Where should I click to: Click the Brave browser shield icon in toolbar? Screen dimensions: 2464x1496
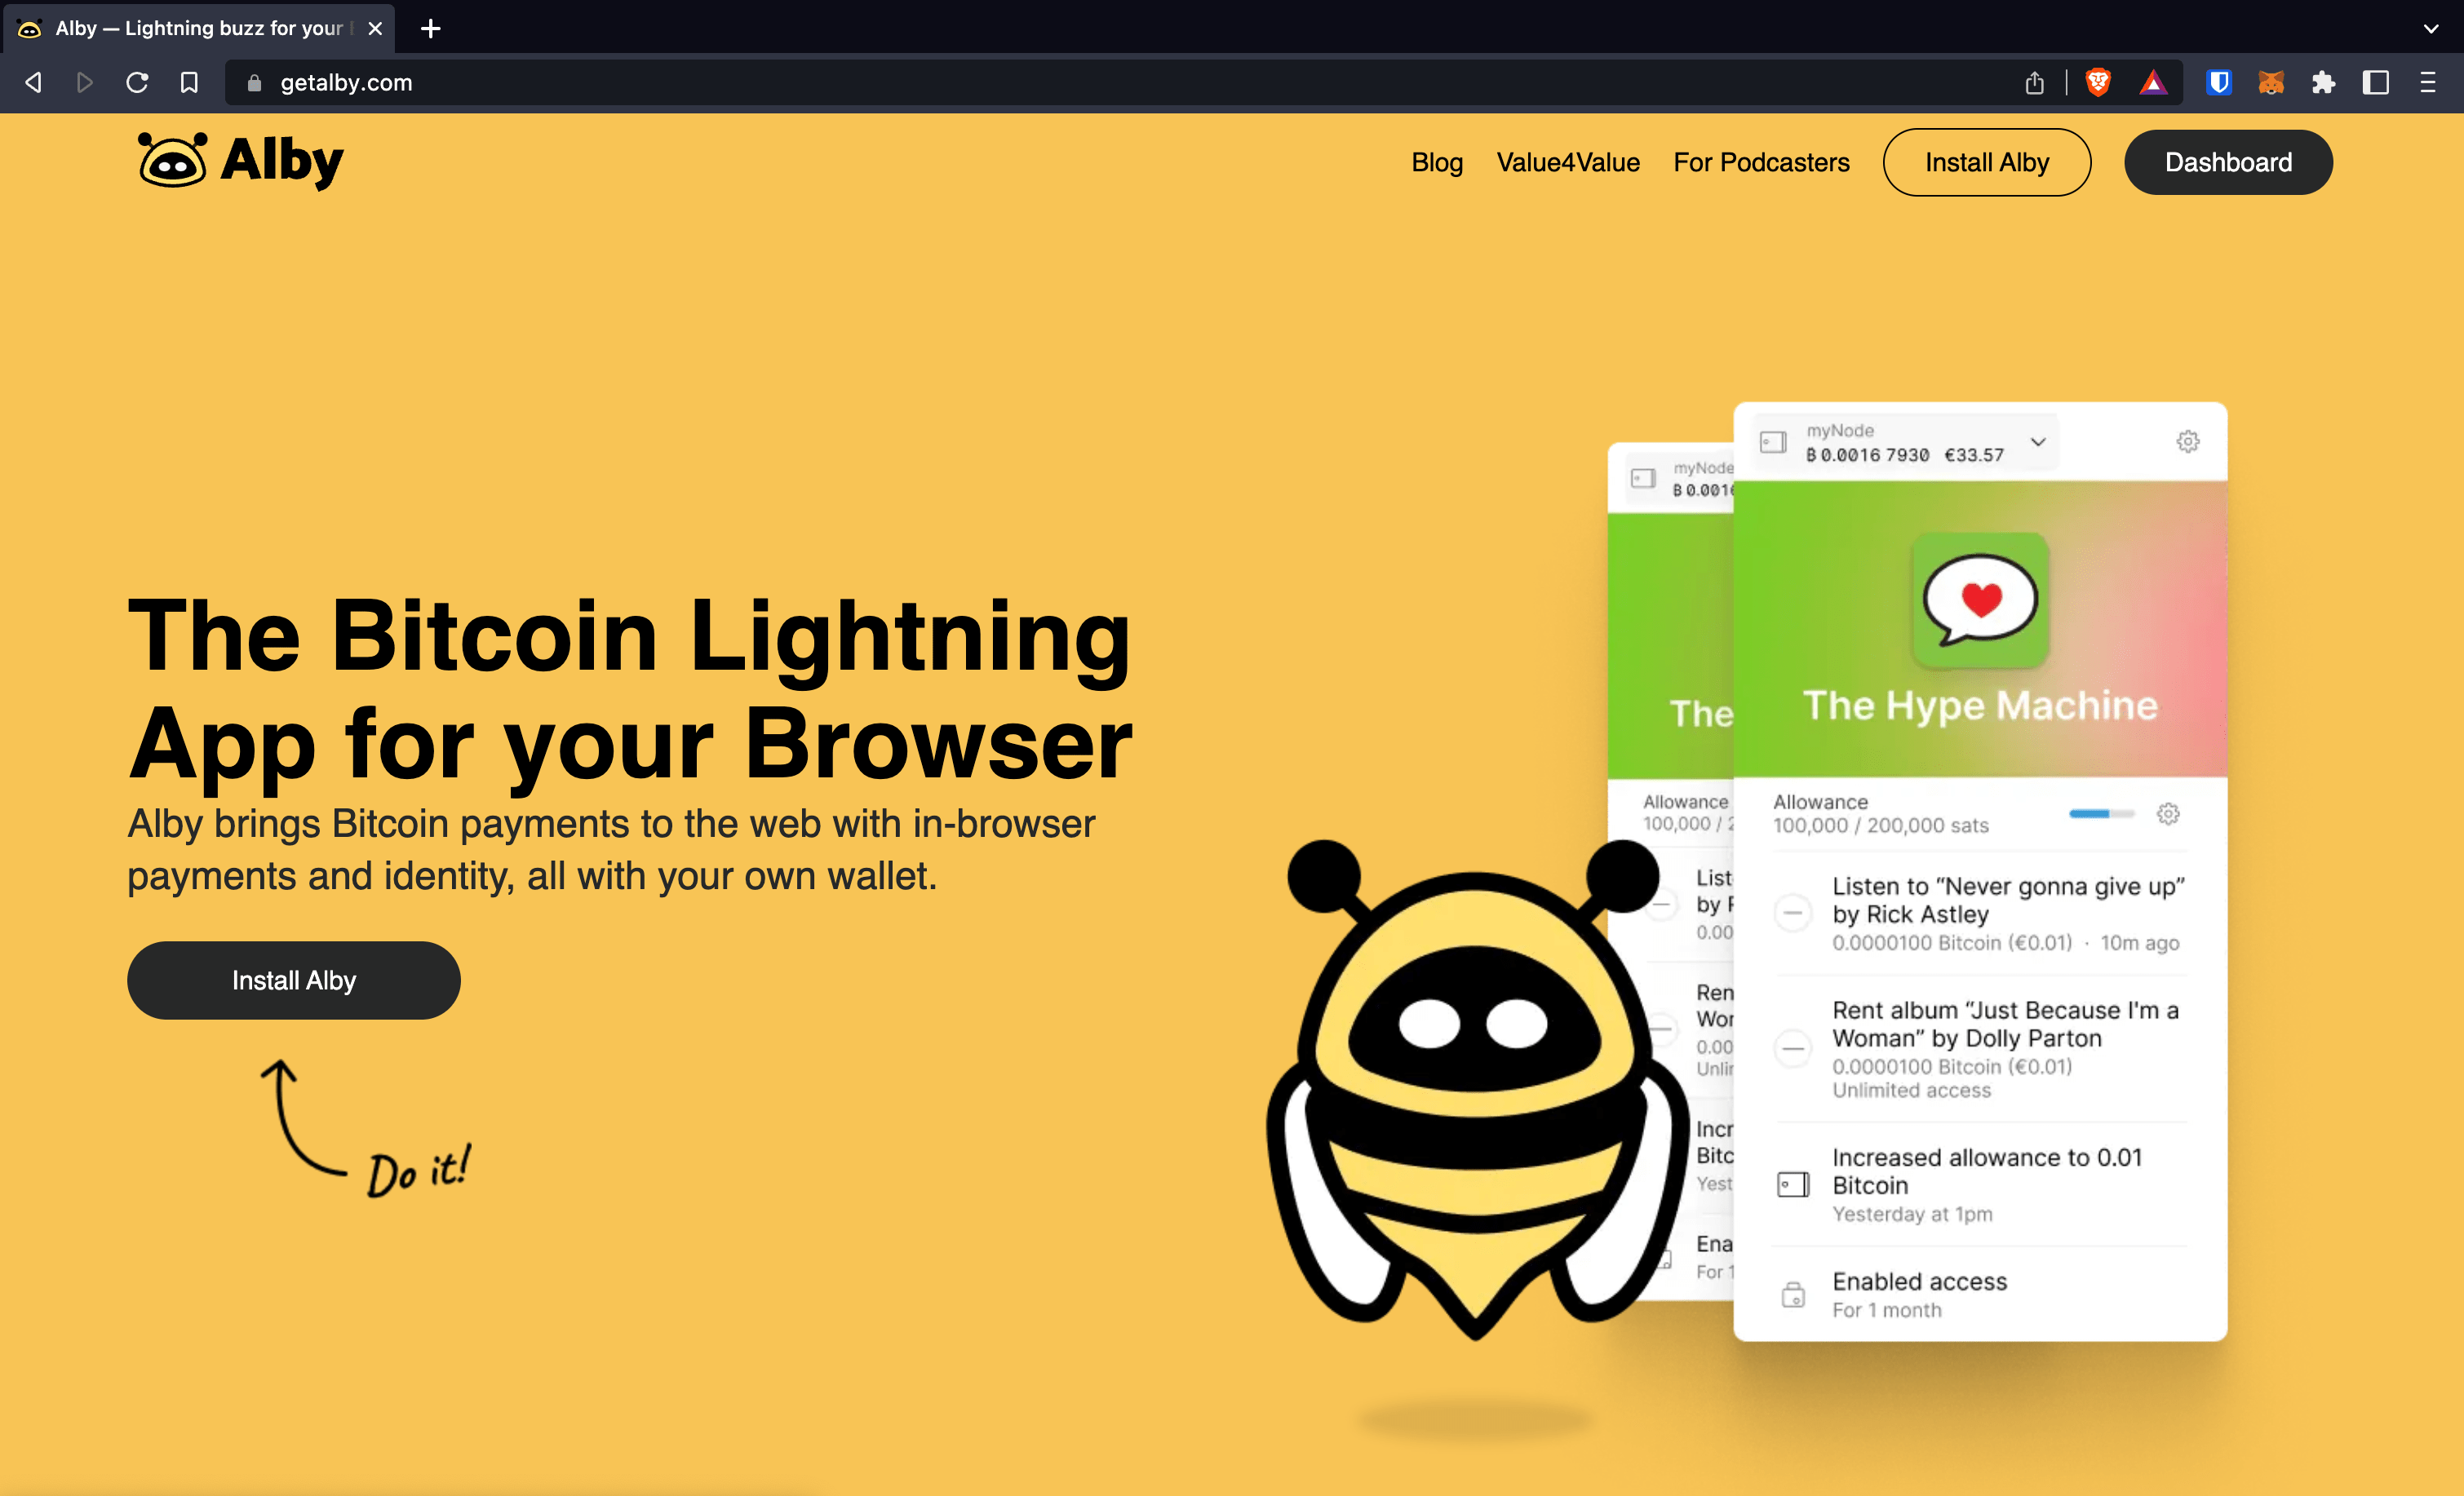point(2099,82)
